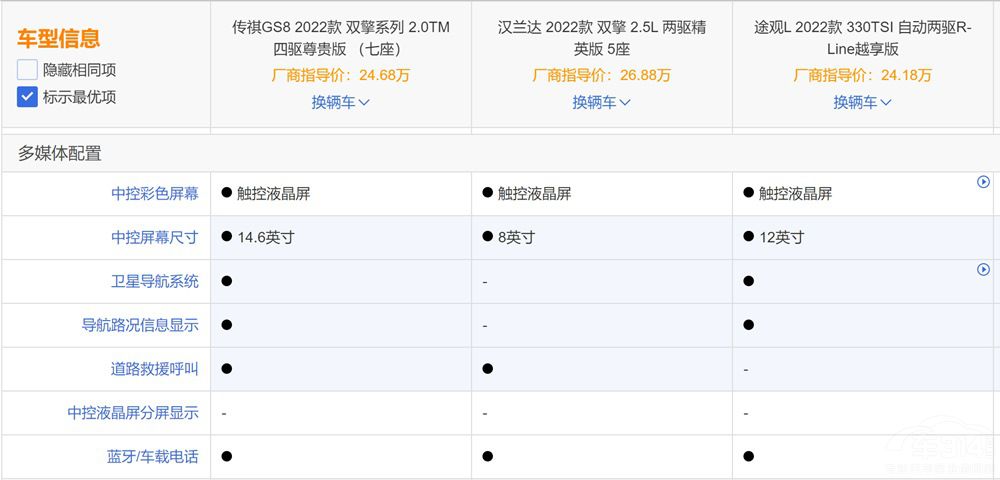This screenshot has height=480, width=1000.
Task: Click the 卫星导航系统 parameter label
Action: (155, 282)
